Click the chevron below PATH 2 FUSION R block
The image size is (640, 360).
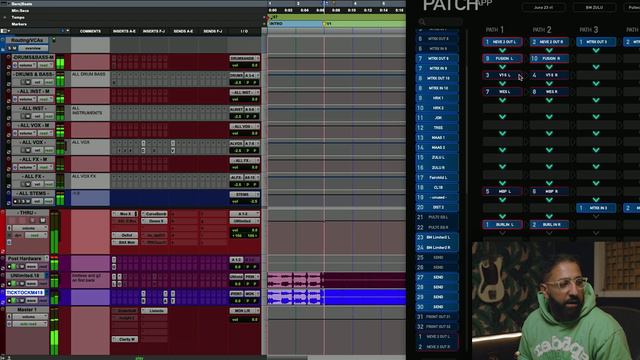pyautogui.click(x=549, y=67)
